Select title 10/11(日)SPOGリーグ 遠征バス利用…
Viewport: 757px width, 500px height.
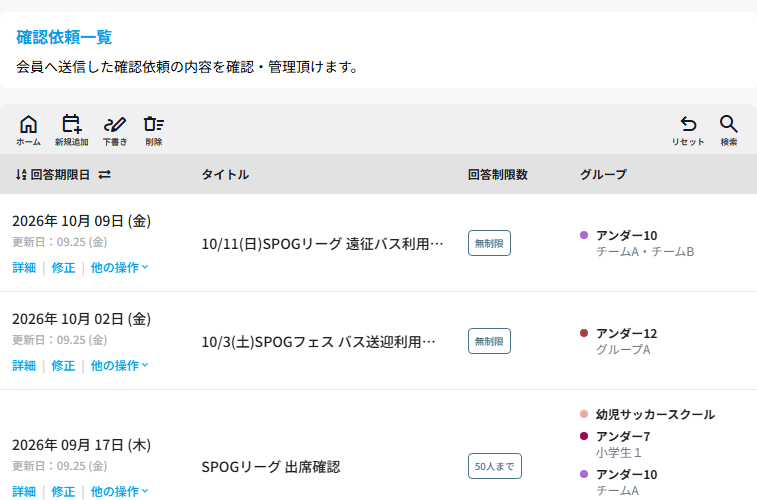pos(322,244)
